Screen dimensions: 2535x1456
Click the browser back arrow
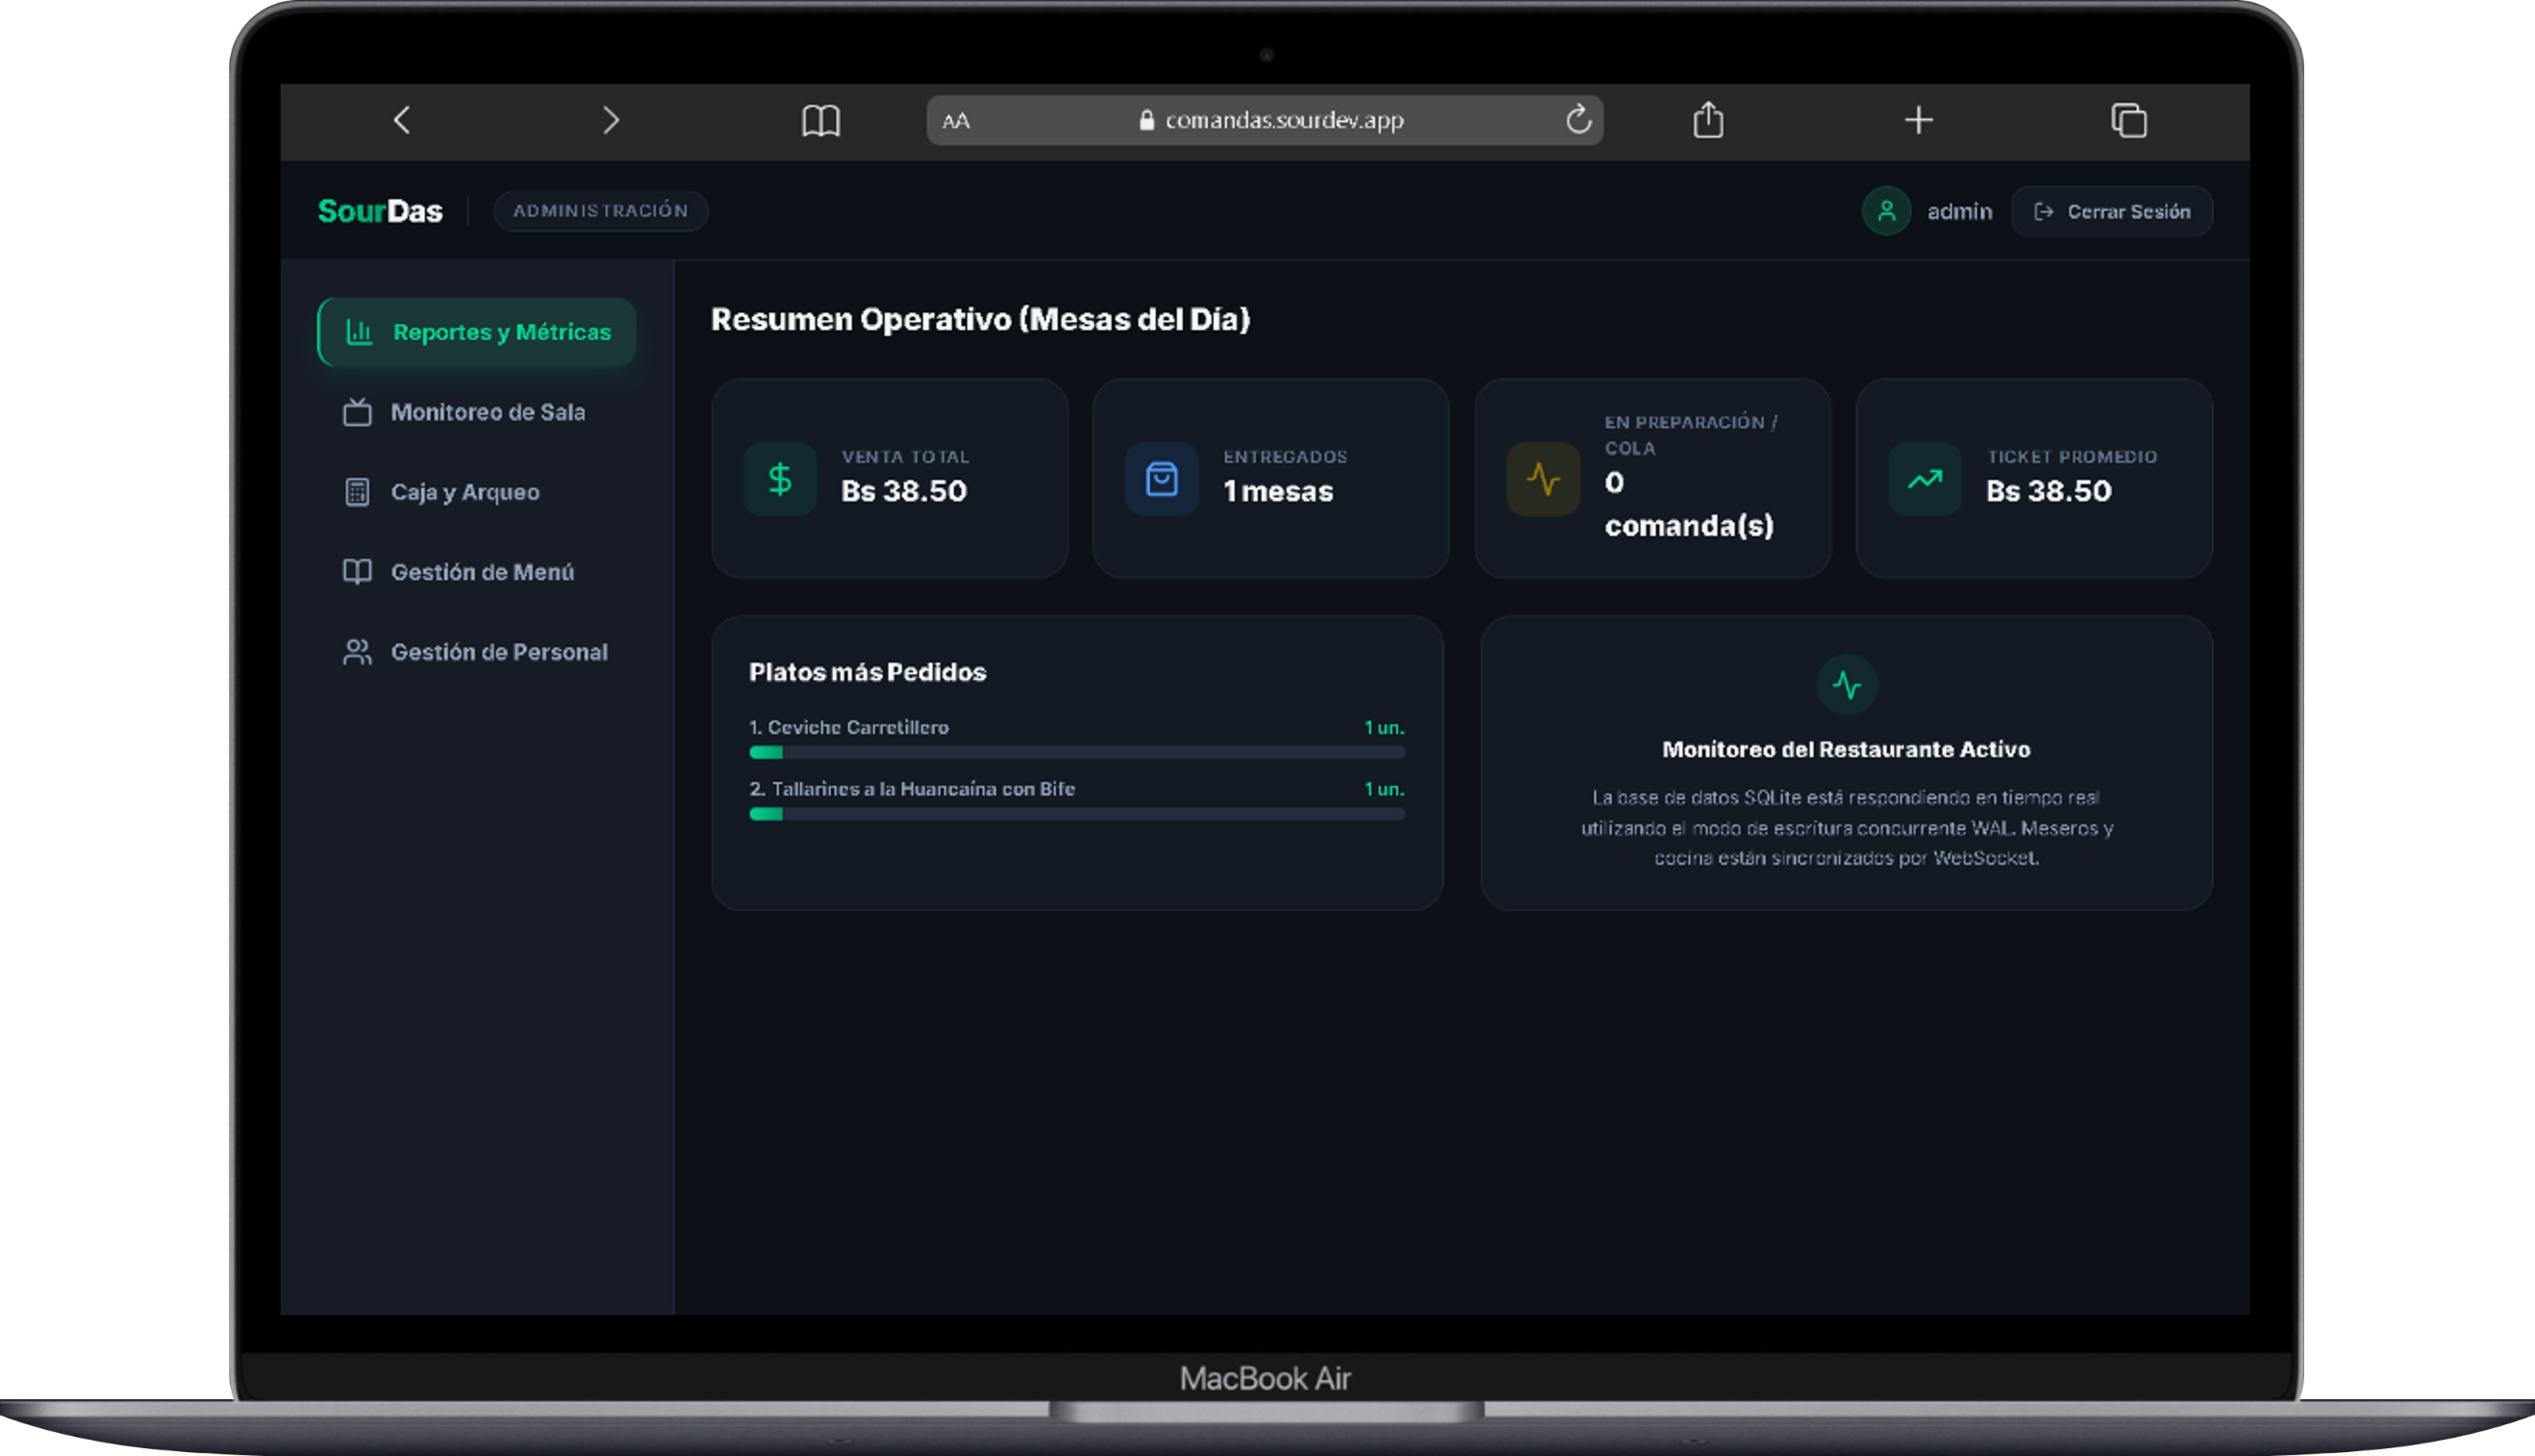pyautogui.click(x=402, y=120)
